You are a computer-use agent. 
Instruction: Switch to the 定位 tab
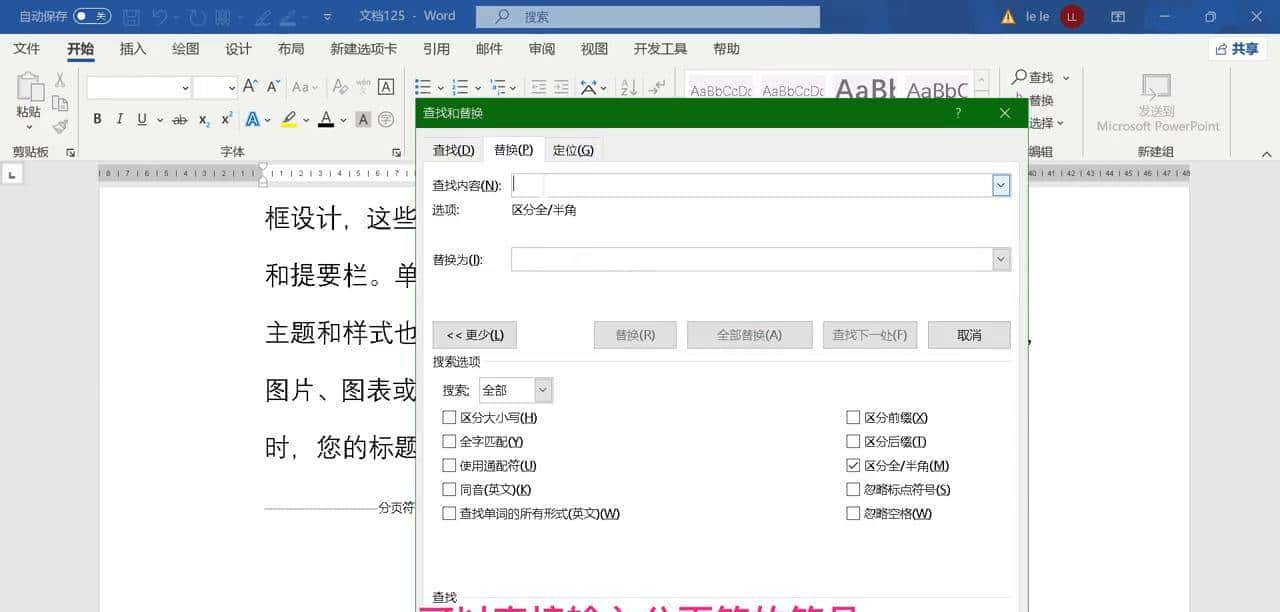tap(573, 149)
